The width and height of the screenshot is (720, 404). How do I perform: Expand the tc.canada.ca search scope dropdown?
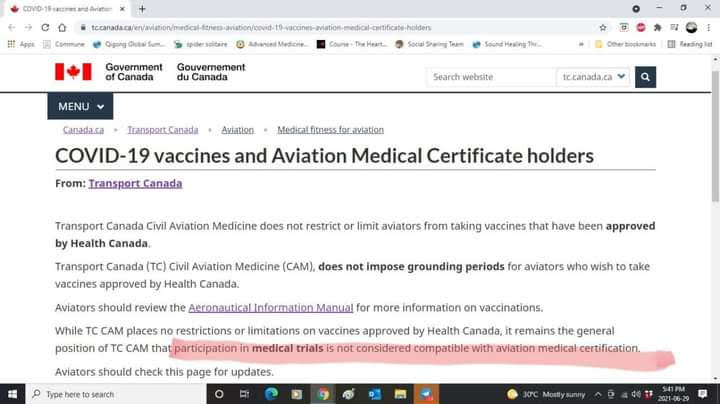pyautogui.click(x=593, y=77)
